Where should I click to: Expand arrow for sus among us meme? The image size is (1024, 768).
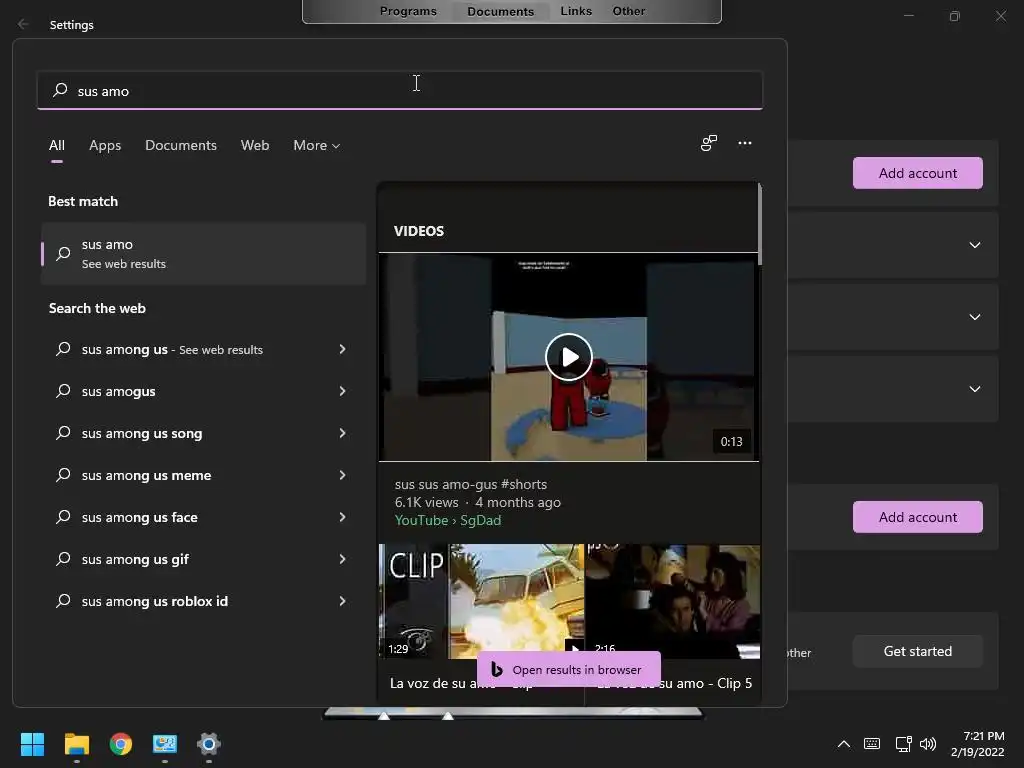[x=342, y=475]
